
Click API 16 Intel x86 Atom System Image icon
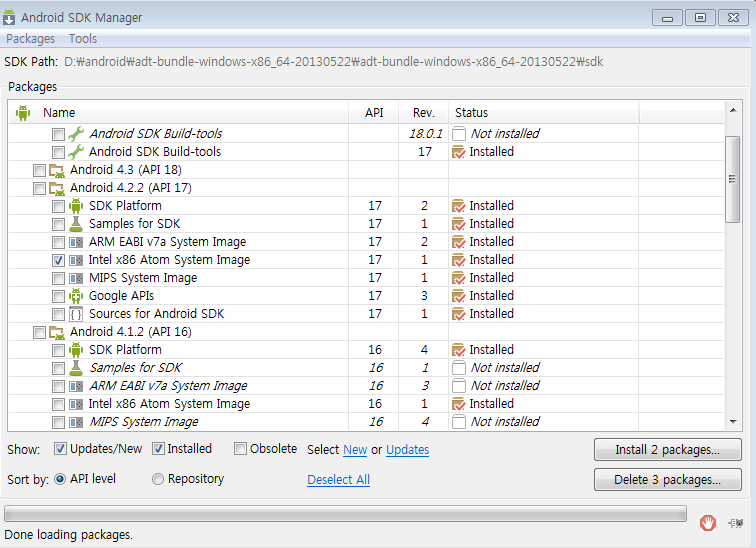(76, 404)
